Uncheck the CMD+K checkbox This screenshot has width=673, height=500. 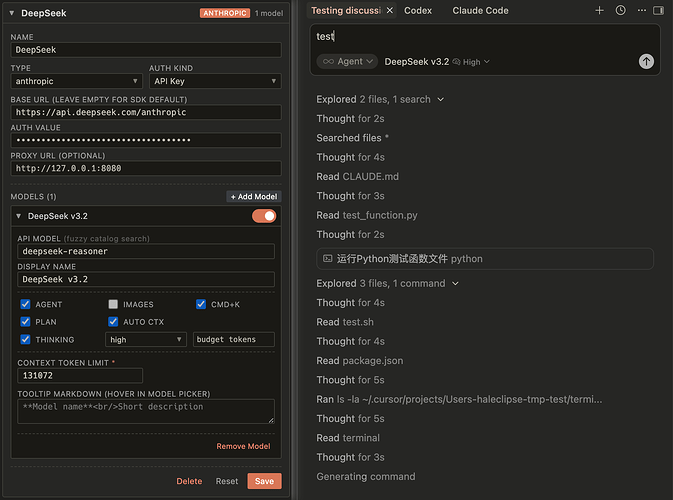click(201, 304)
